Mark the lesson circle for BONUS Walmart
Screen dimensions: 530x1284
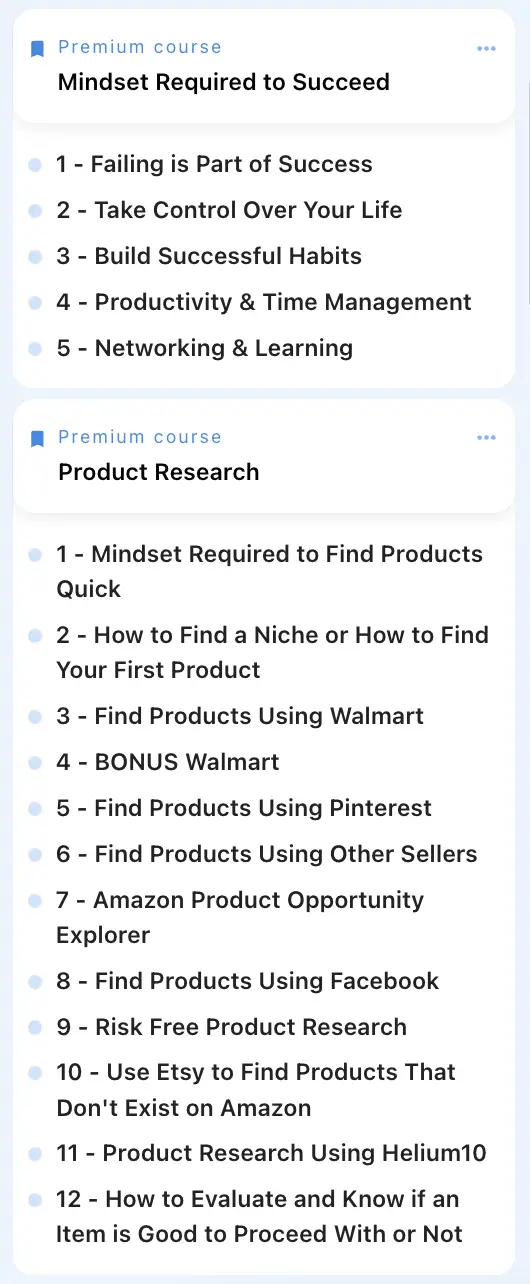36,763
